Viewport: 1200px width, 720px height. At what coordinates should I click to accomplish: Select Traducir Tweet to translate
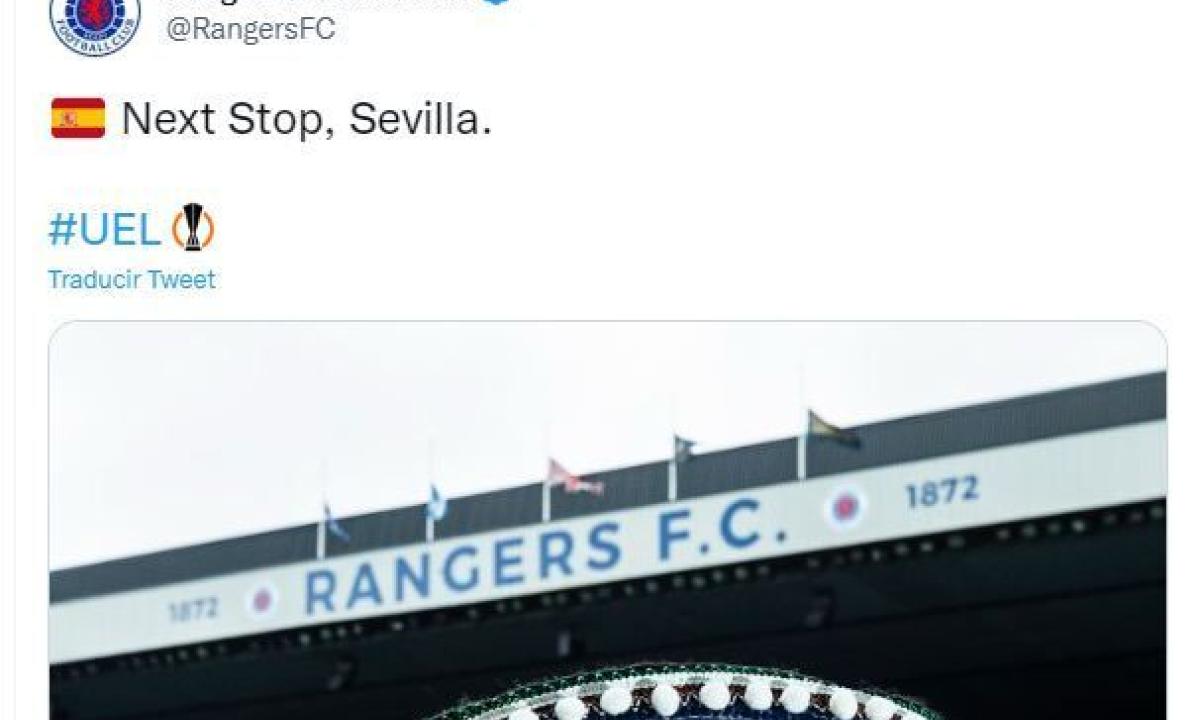click(x=132, y=280)
